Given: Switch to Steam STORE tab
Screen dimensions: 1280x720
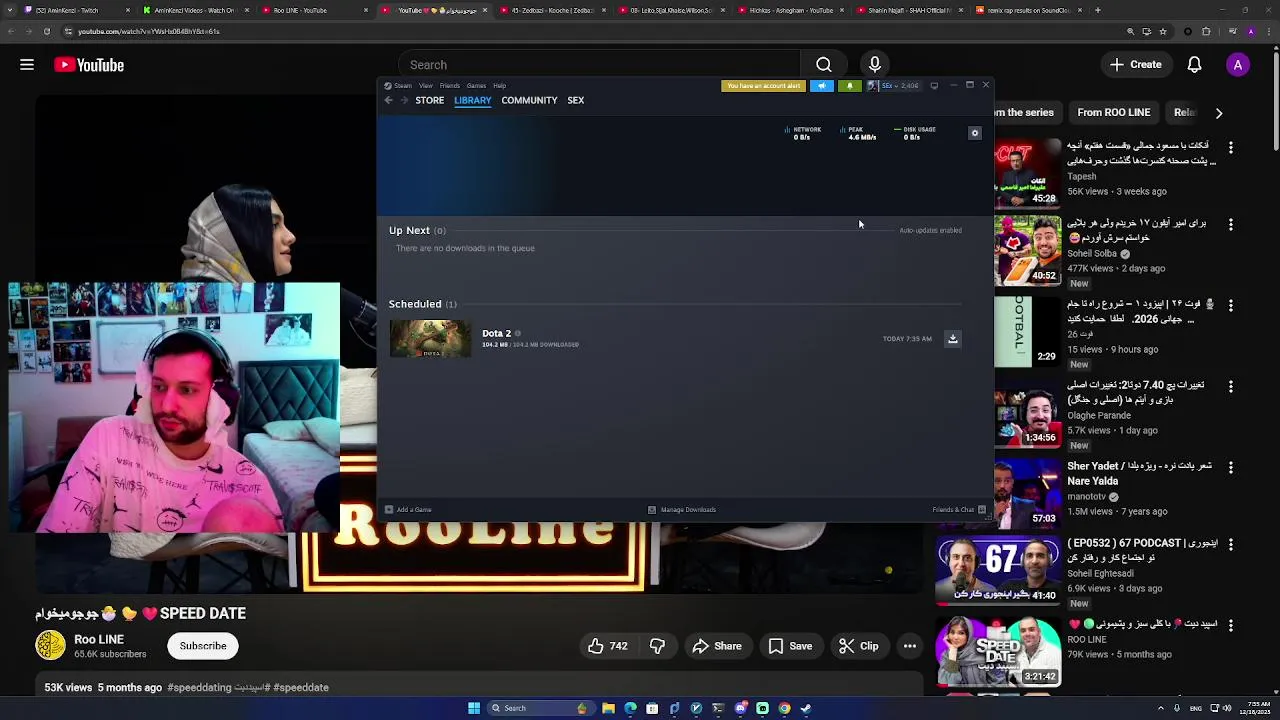Looking at the screenshot, I should pyautogui.click(x=430, y=100).
